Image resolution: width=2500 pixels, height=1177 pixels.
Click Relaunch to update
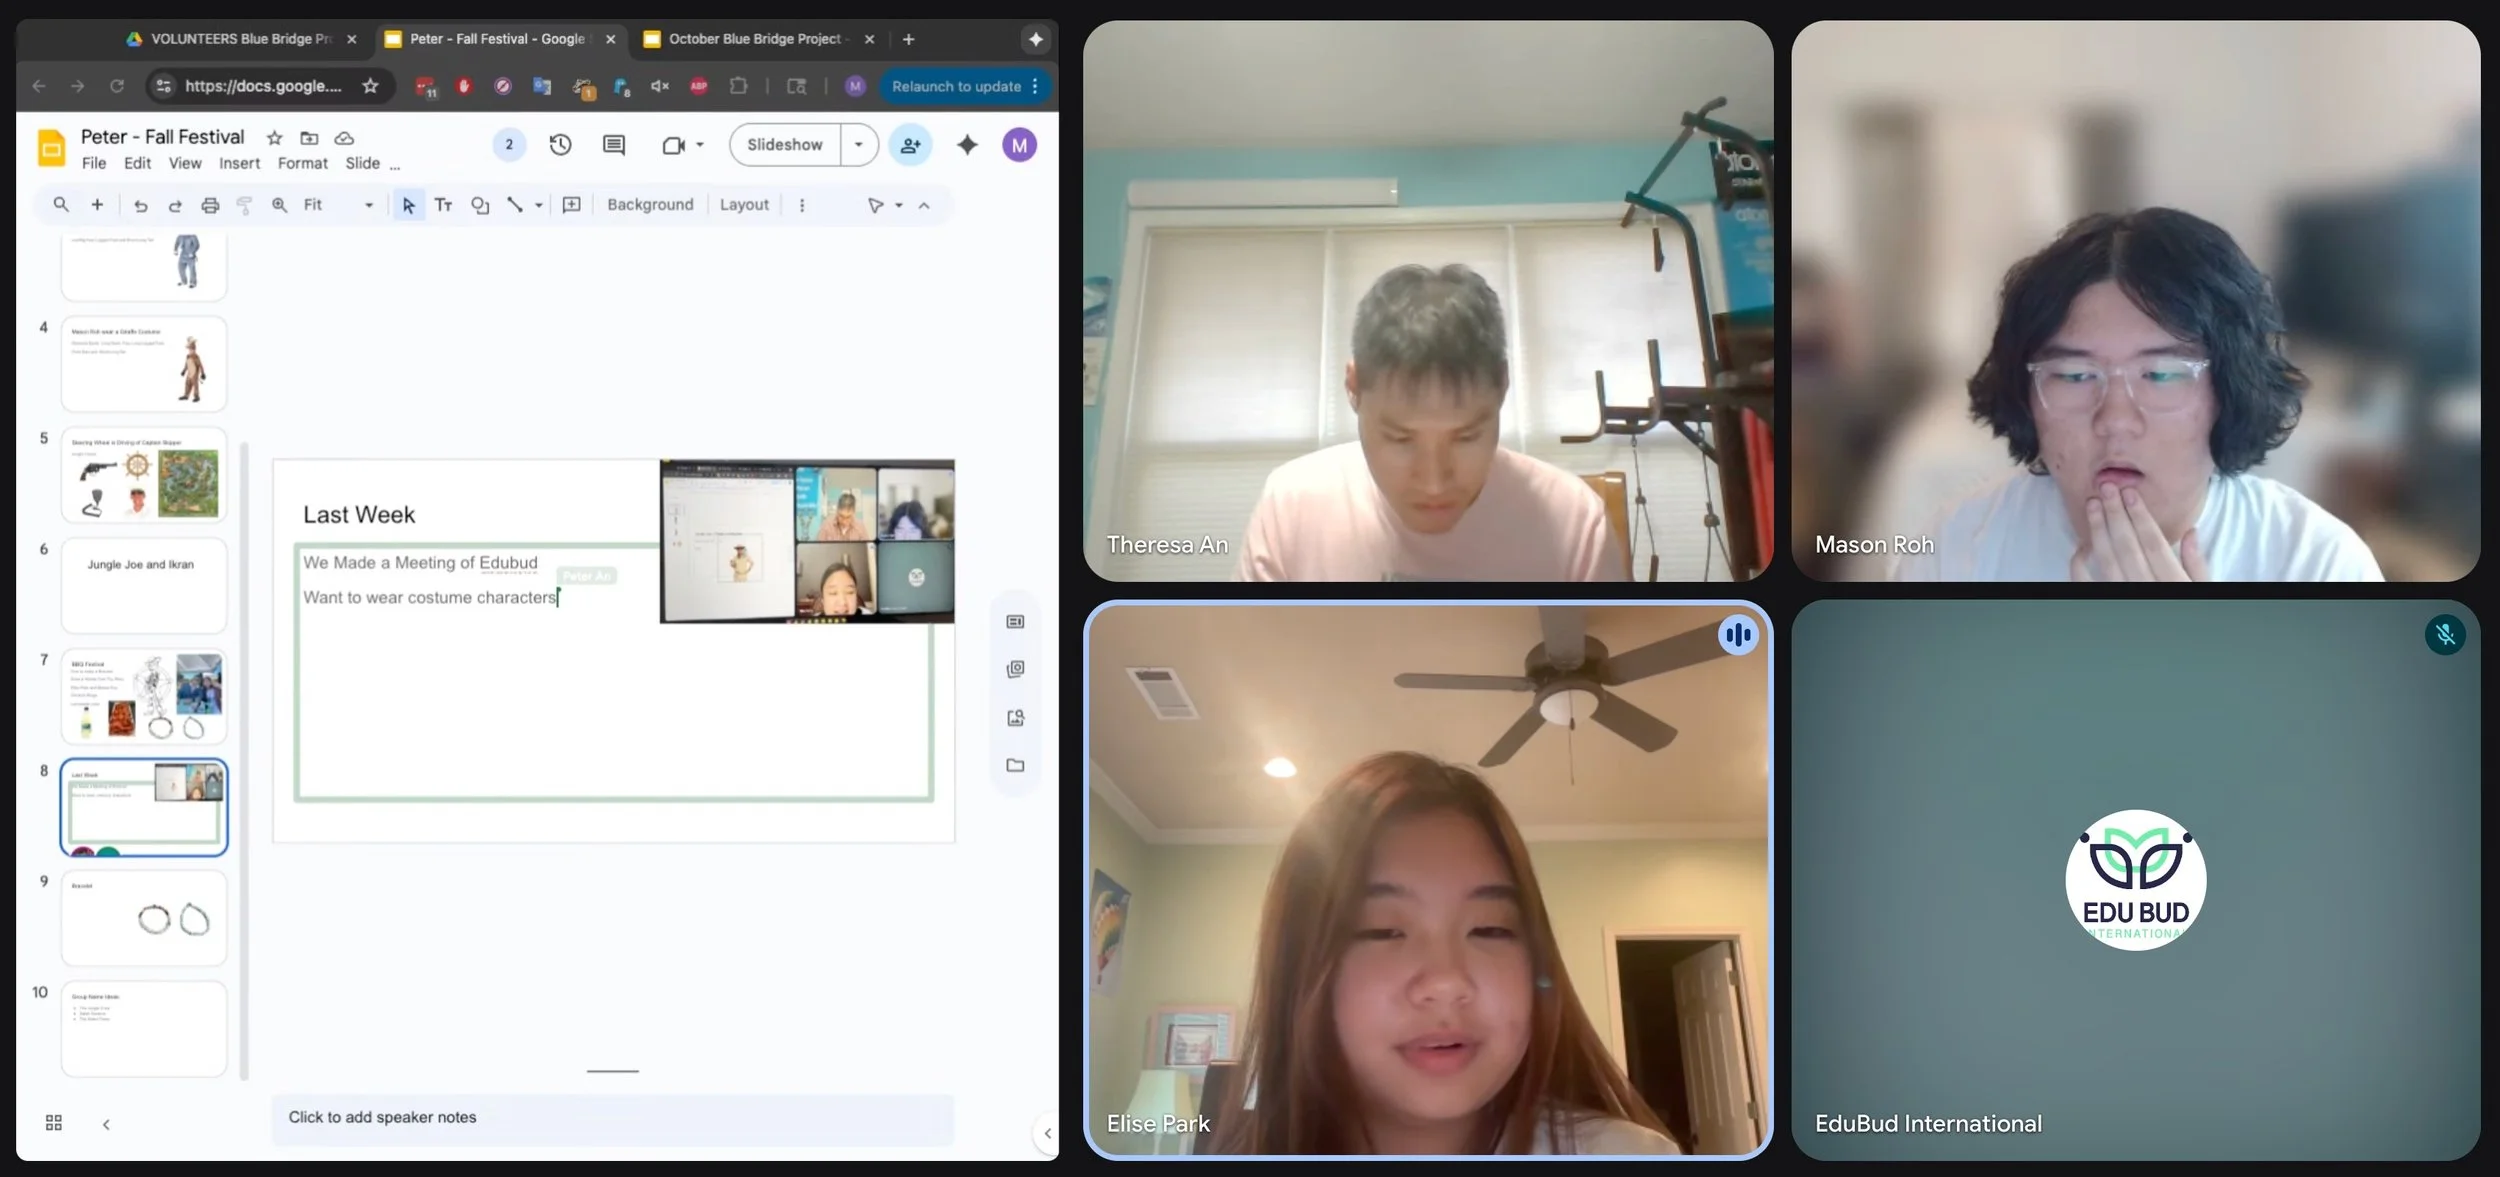point(956,86)
